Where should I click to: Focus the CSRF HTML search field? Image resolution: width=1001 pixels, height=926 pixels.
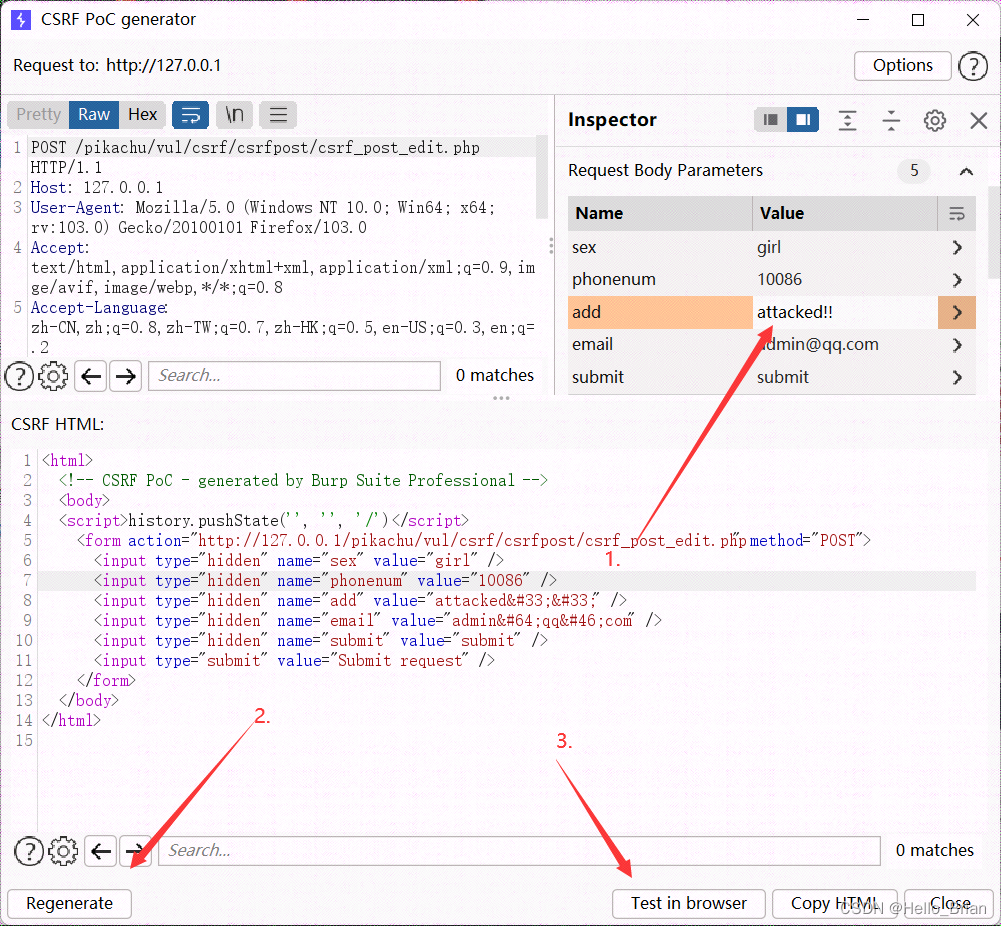519,851
